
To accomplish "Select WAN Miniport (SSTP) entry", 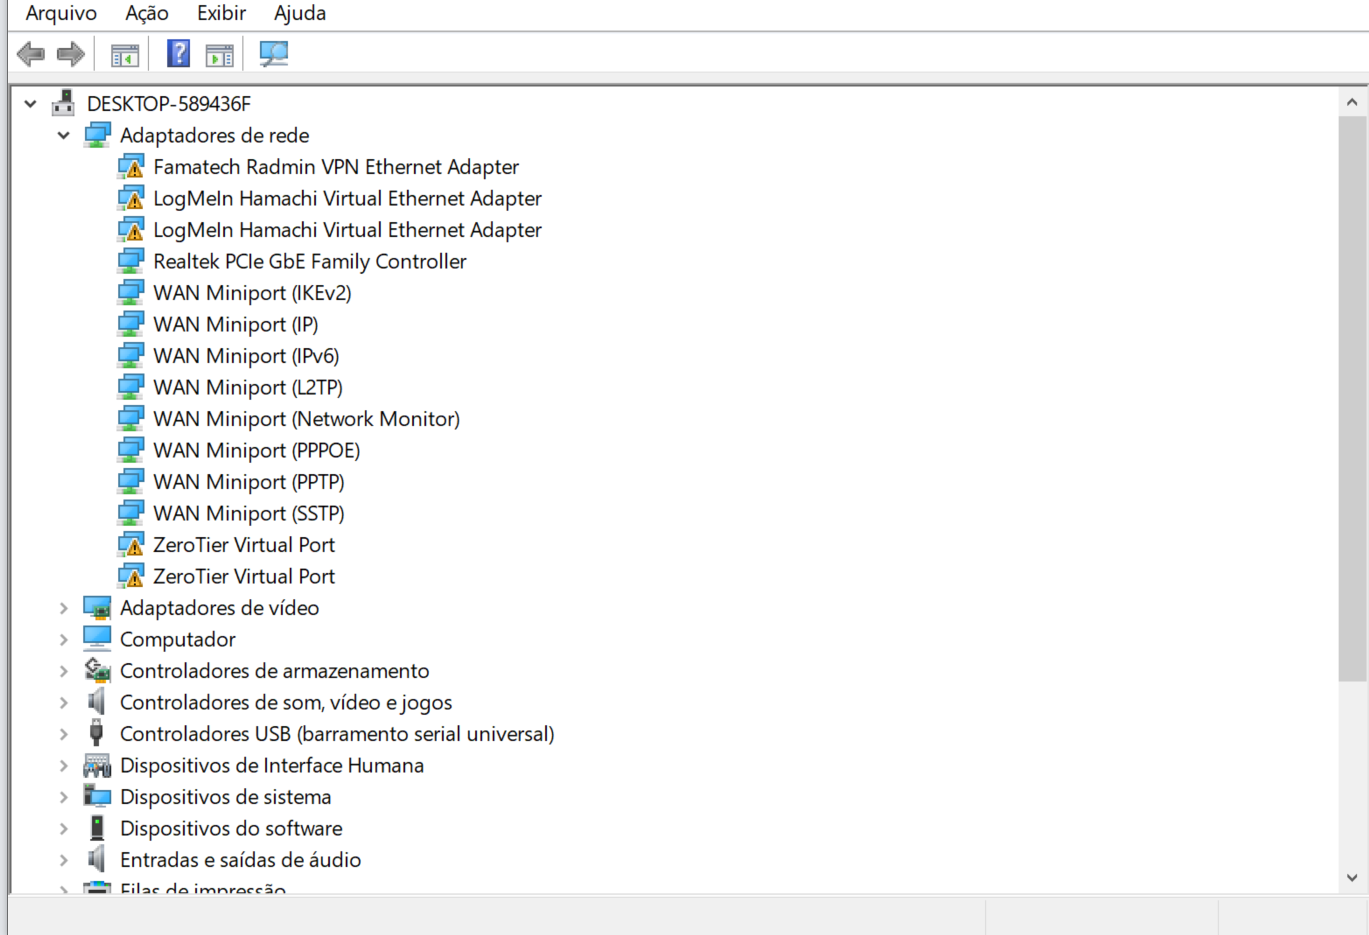I will click(248, 513).
